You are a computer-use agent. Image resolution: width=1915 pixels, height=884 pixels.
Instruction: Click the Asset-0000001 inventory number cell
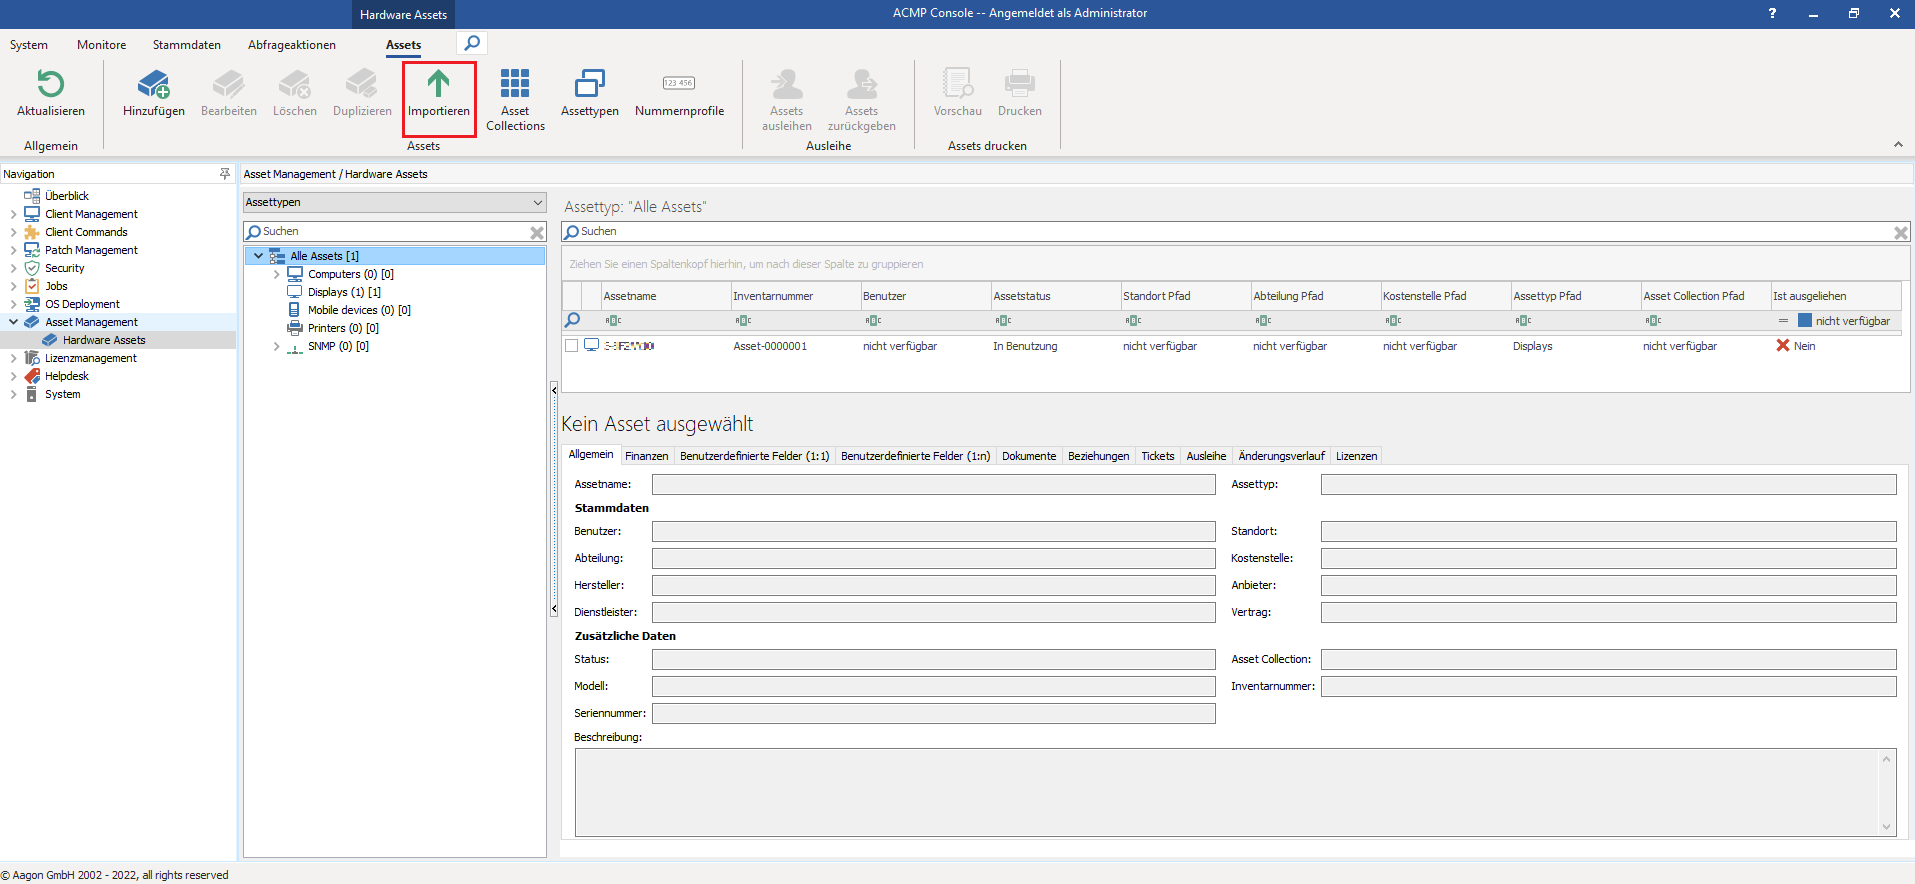tap(770, 346)
